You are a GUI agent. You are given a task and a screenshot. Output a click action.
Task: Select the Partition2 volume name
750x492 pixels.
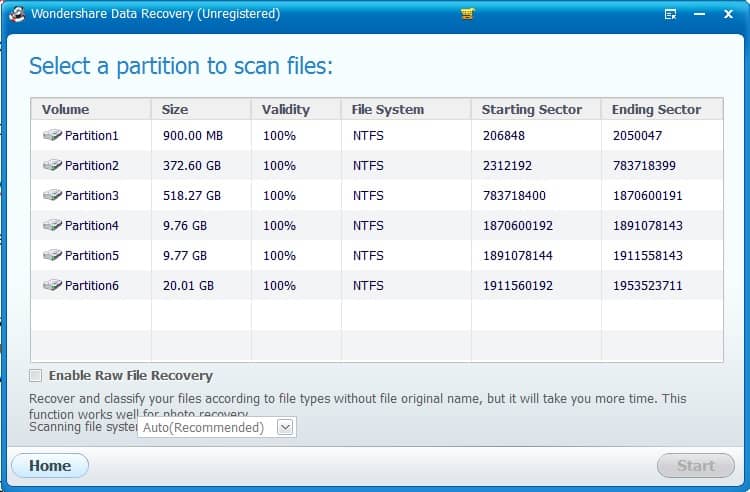click(91, 166)
